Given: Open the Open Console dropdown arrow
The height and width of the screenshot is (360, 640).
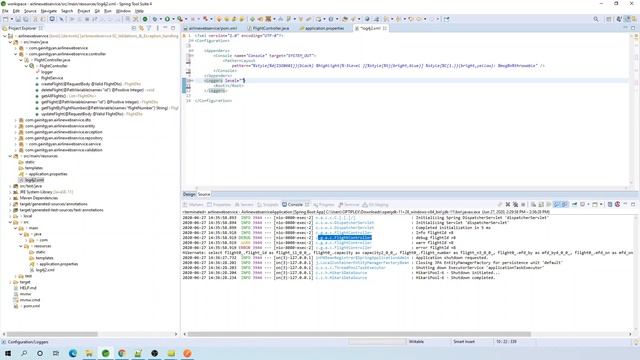Looking at the screenshot, I should click(601, 204).
